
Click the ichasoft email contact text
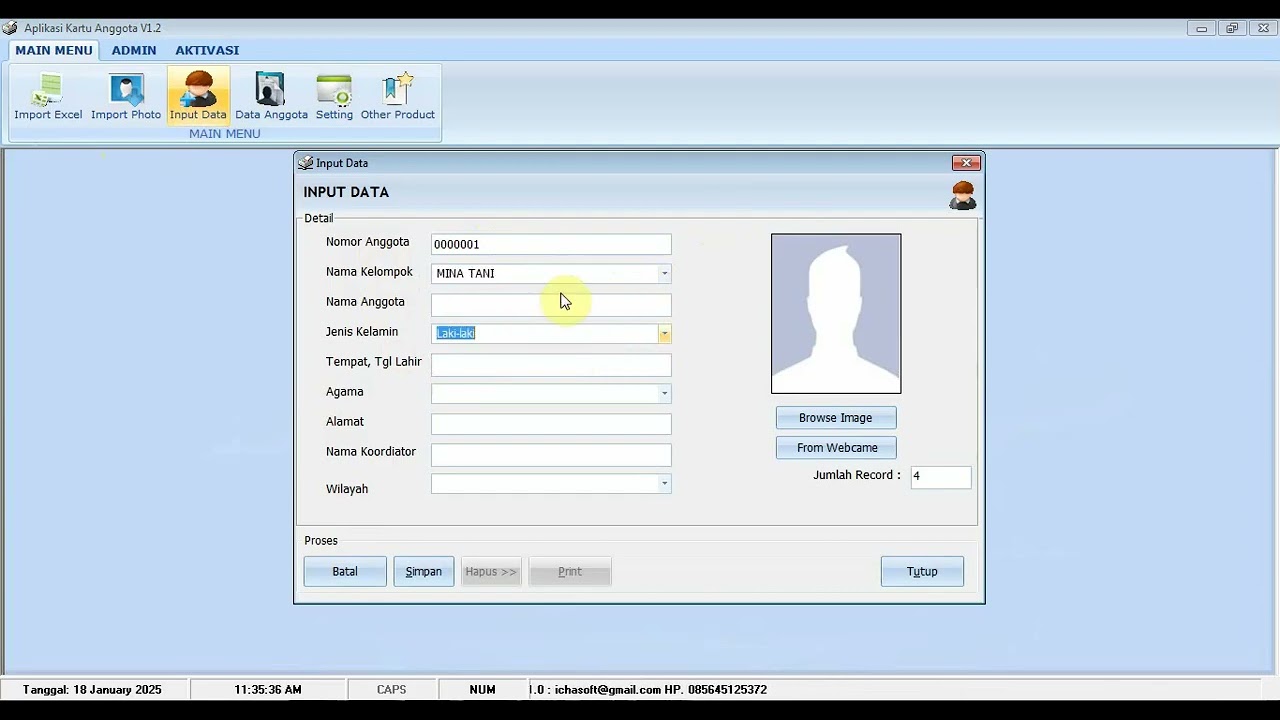click(x=649, y=690)
